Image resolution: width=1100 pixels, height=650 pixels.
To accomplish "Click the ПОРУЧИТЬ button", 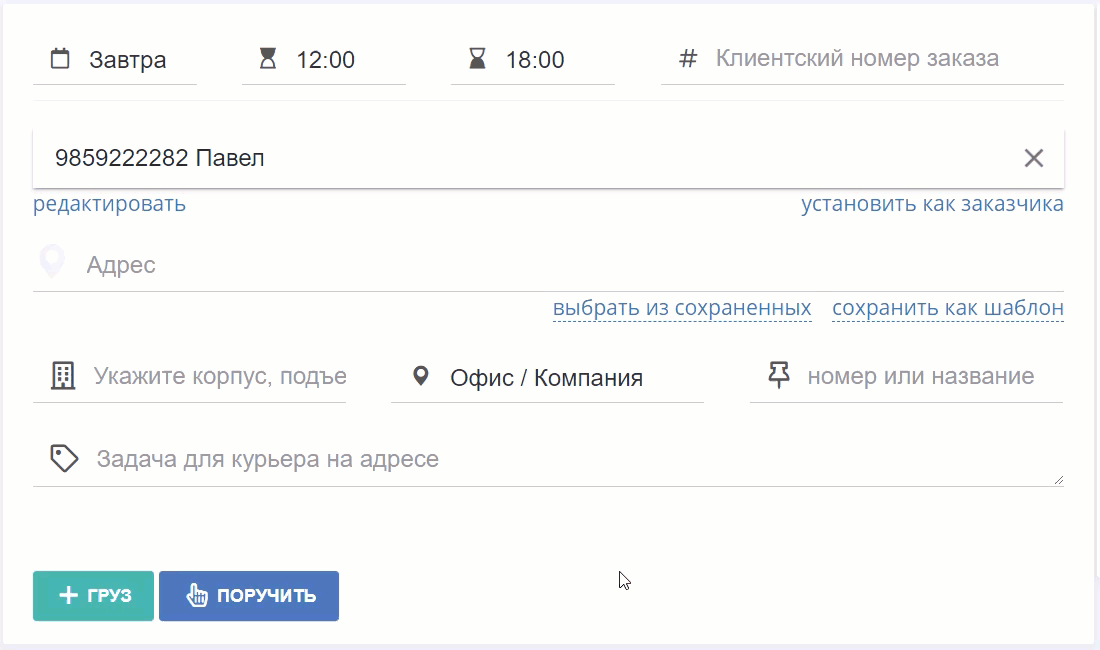I will point(249,596).
